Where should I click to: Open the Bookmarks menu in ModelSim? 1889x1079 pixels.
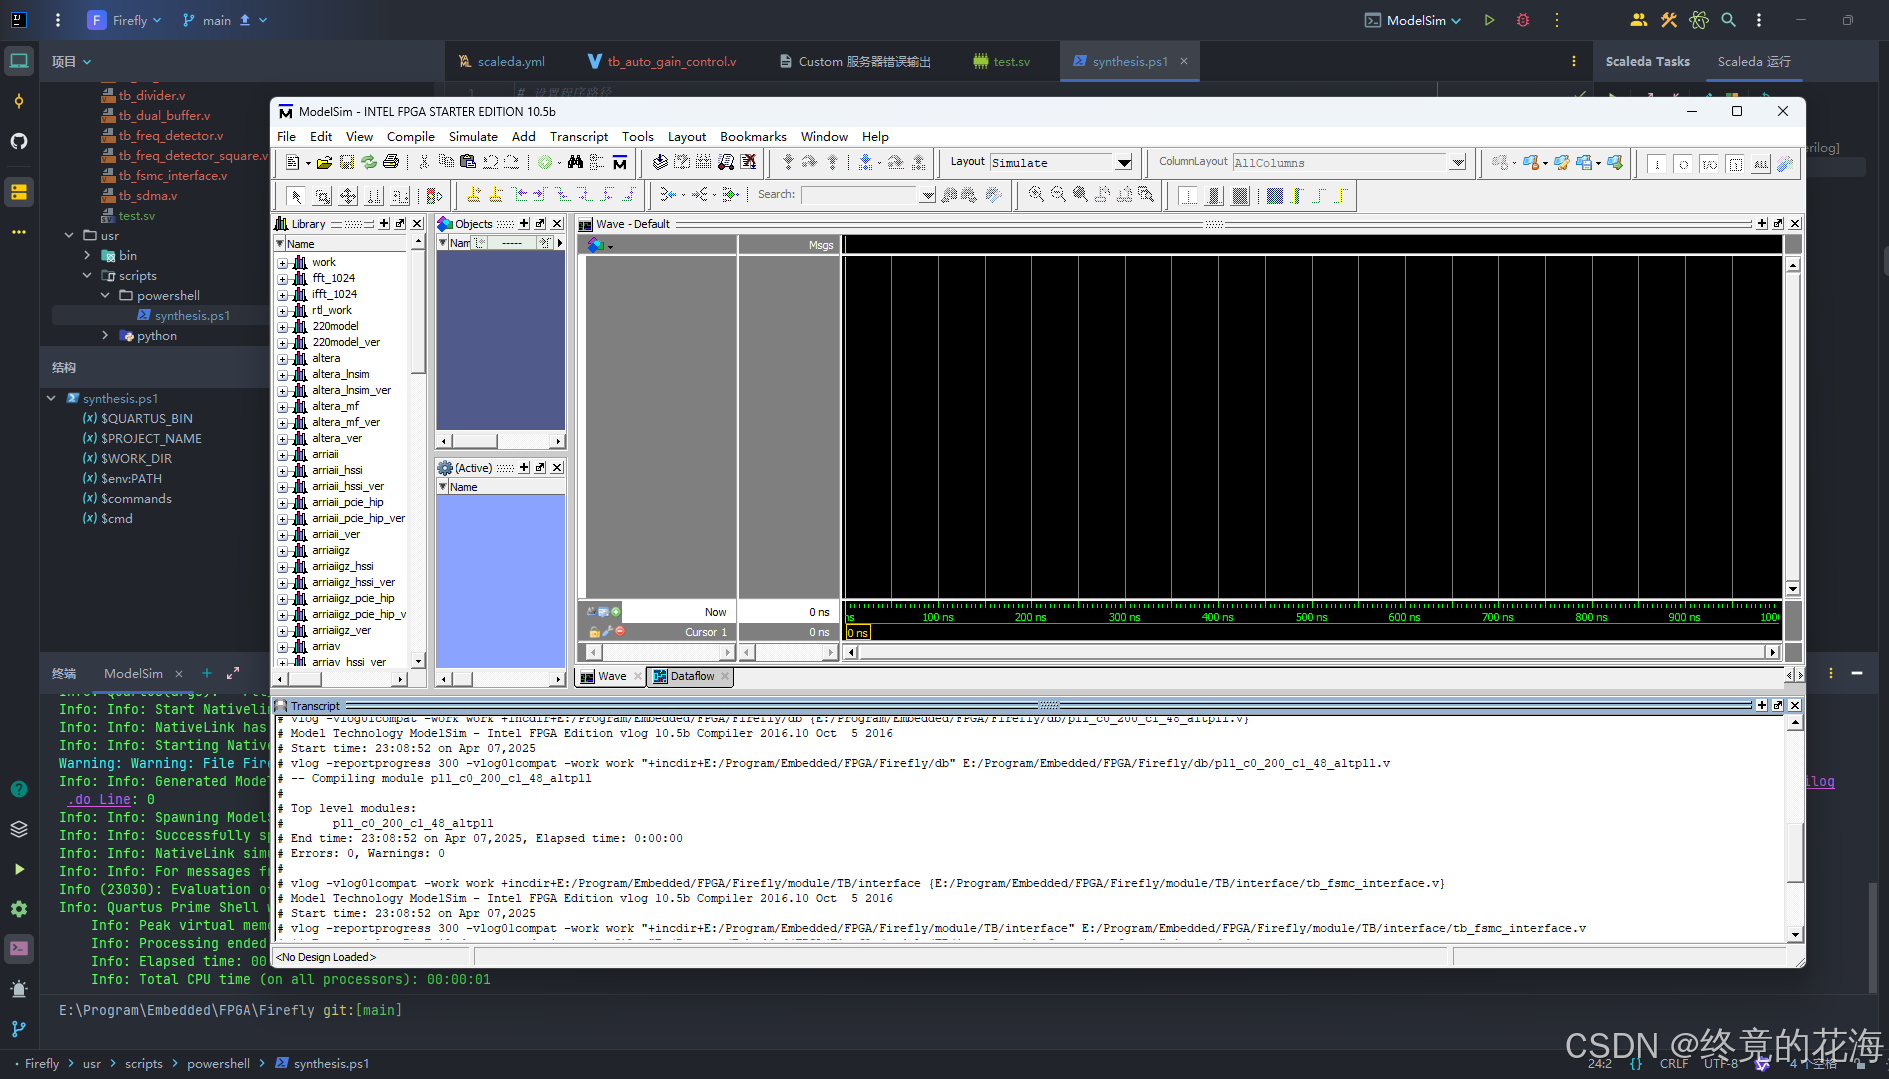753,137
